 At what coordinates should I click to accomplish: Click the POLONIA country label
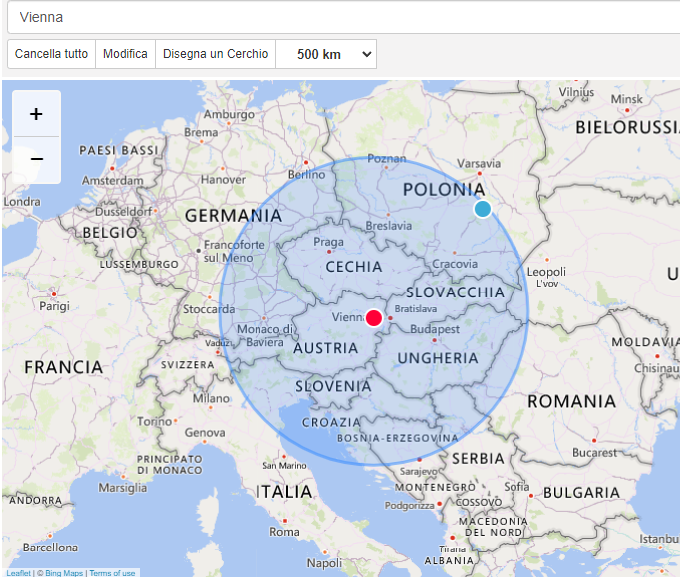[443, 189]
